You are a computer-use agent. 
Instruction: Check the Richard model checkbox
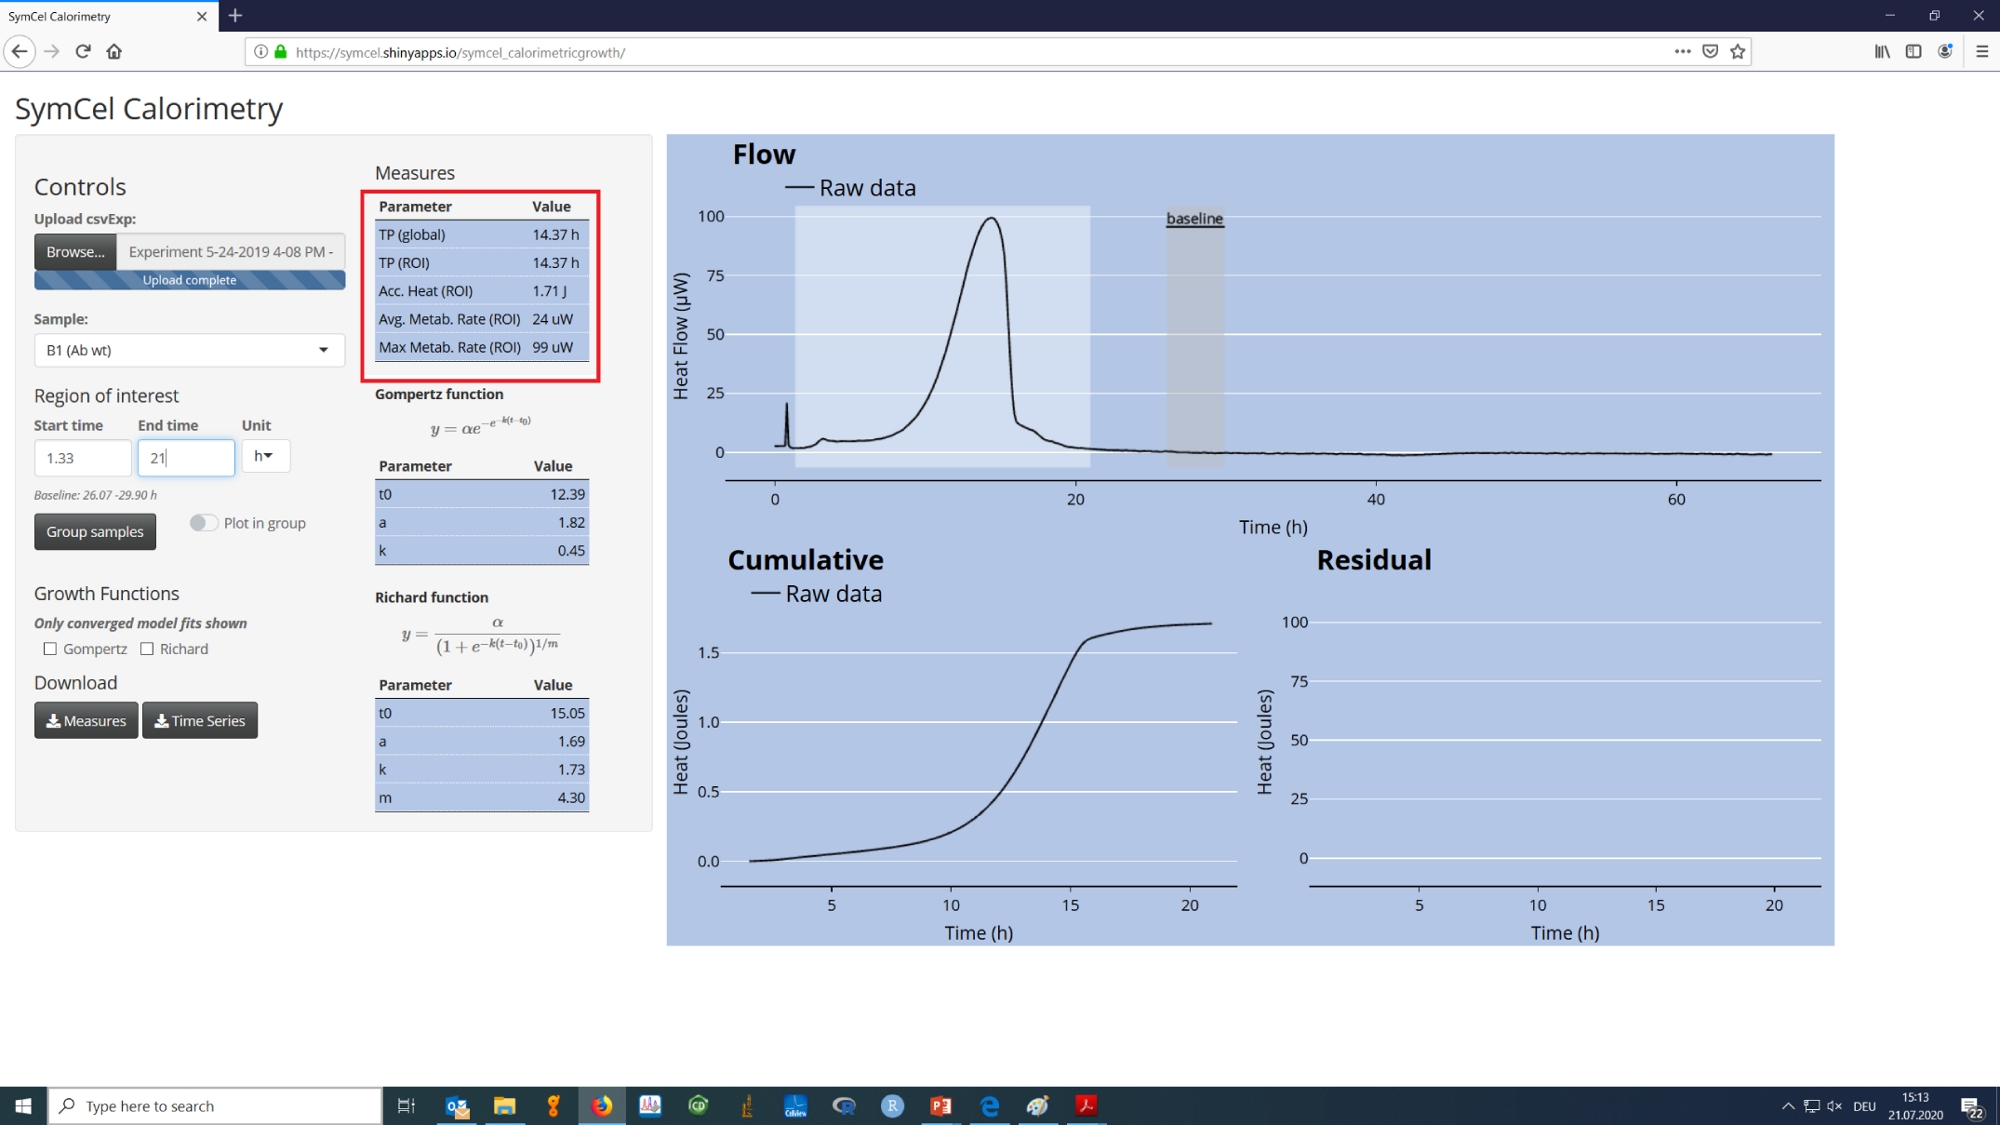(x=147, y=649)
